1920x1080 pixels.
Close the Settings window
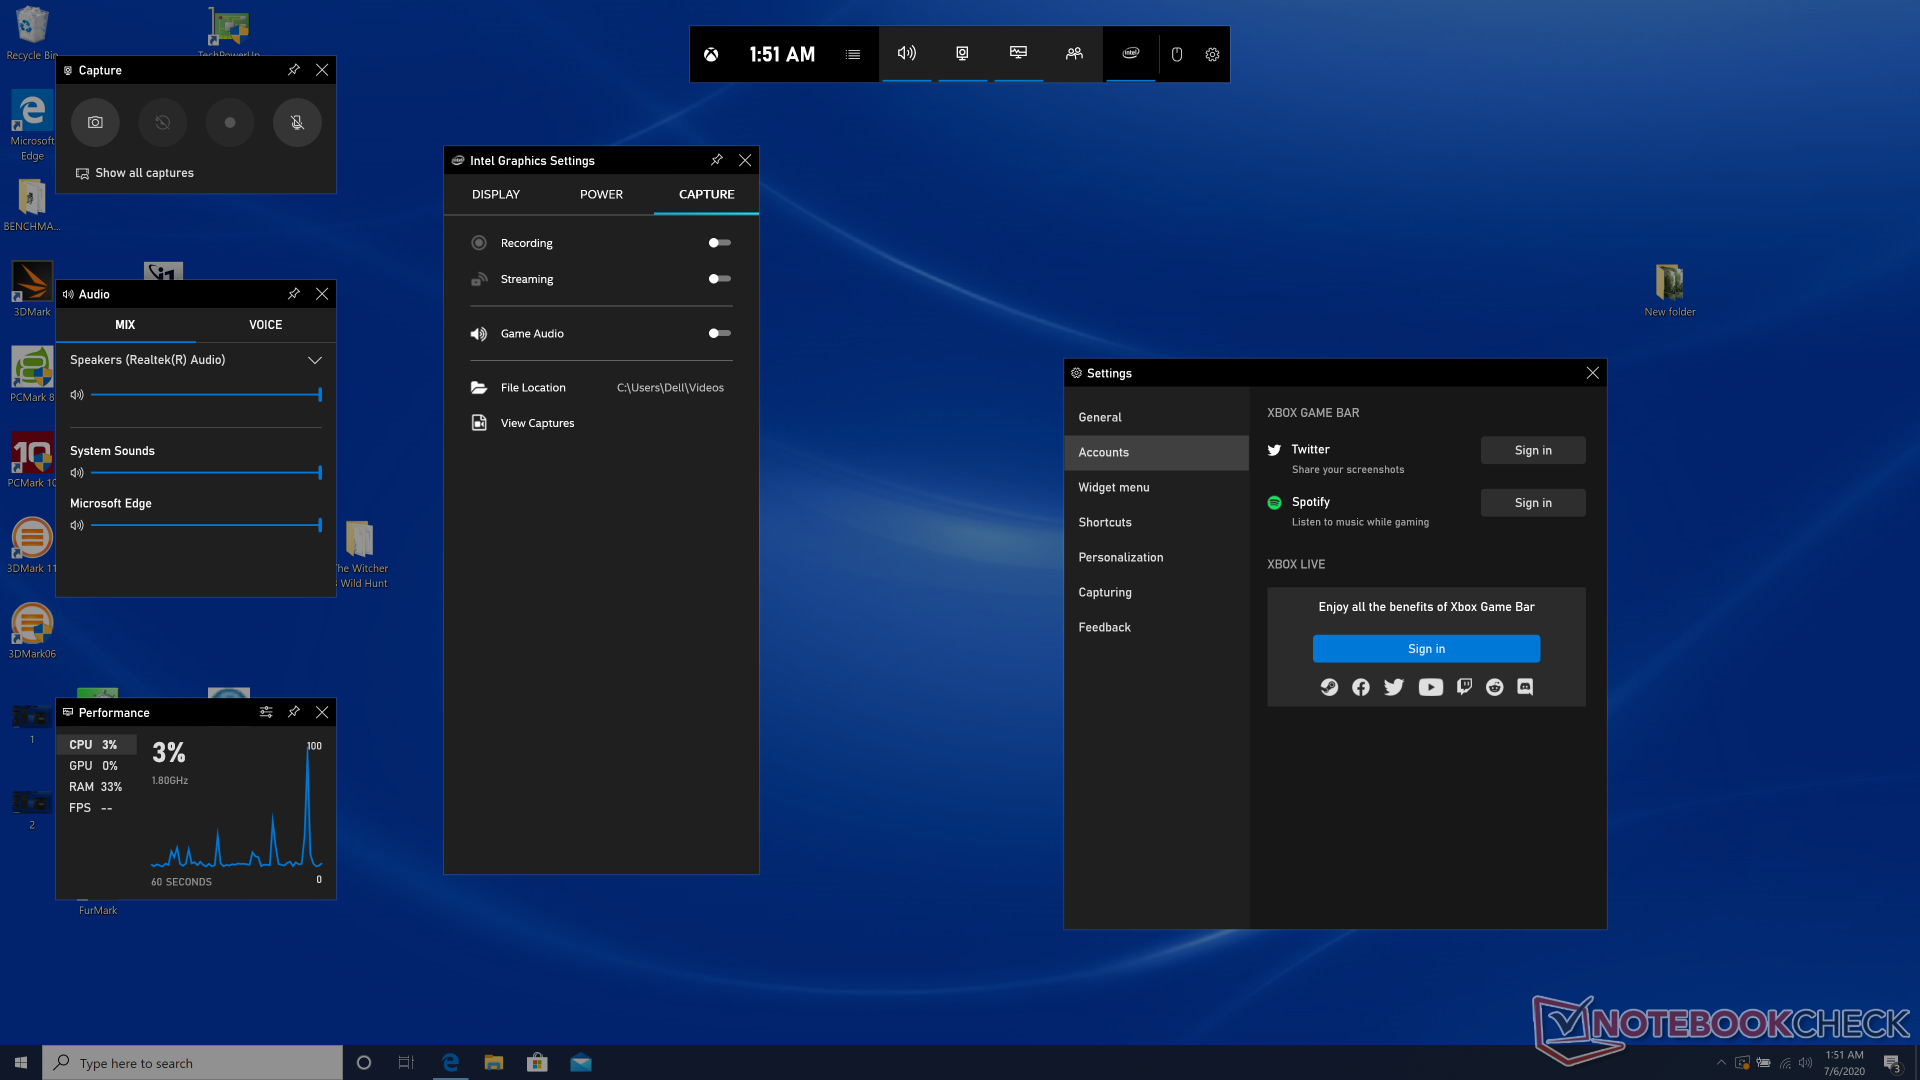(1593, 373)
